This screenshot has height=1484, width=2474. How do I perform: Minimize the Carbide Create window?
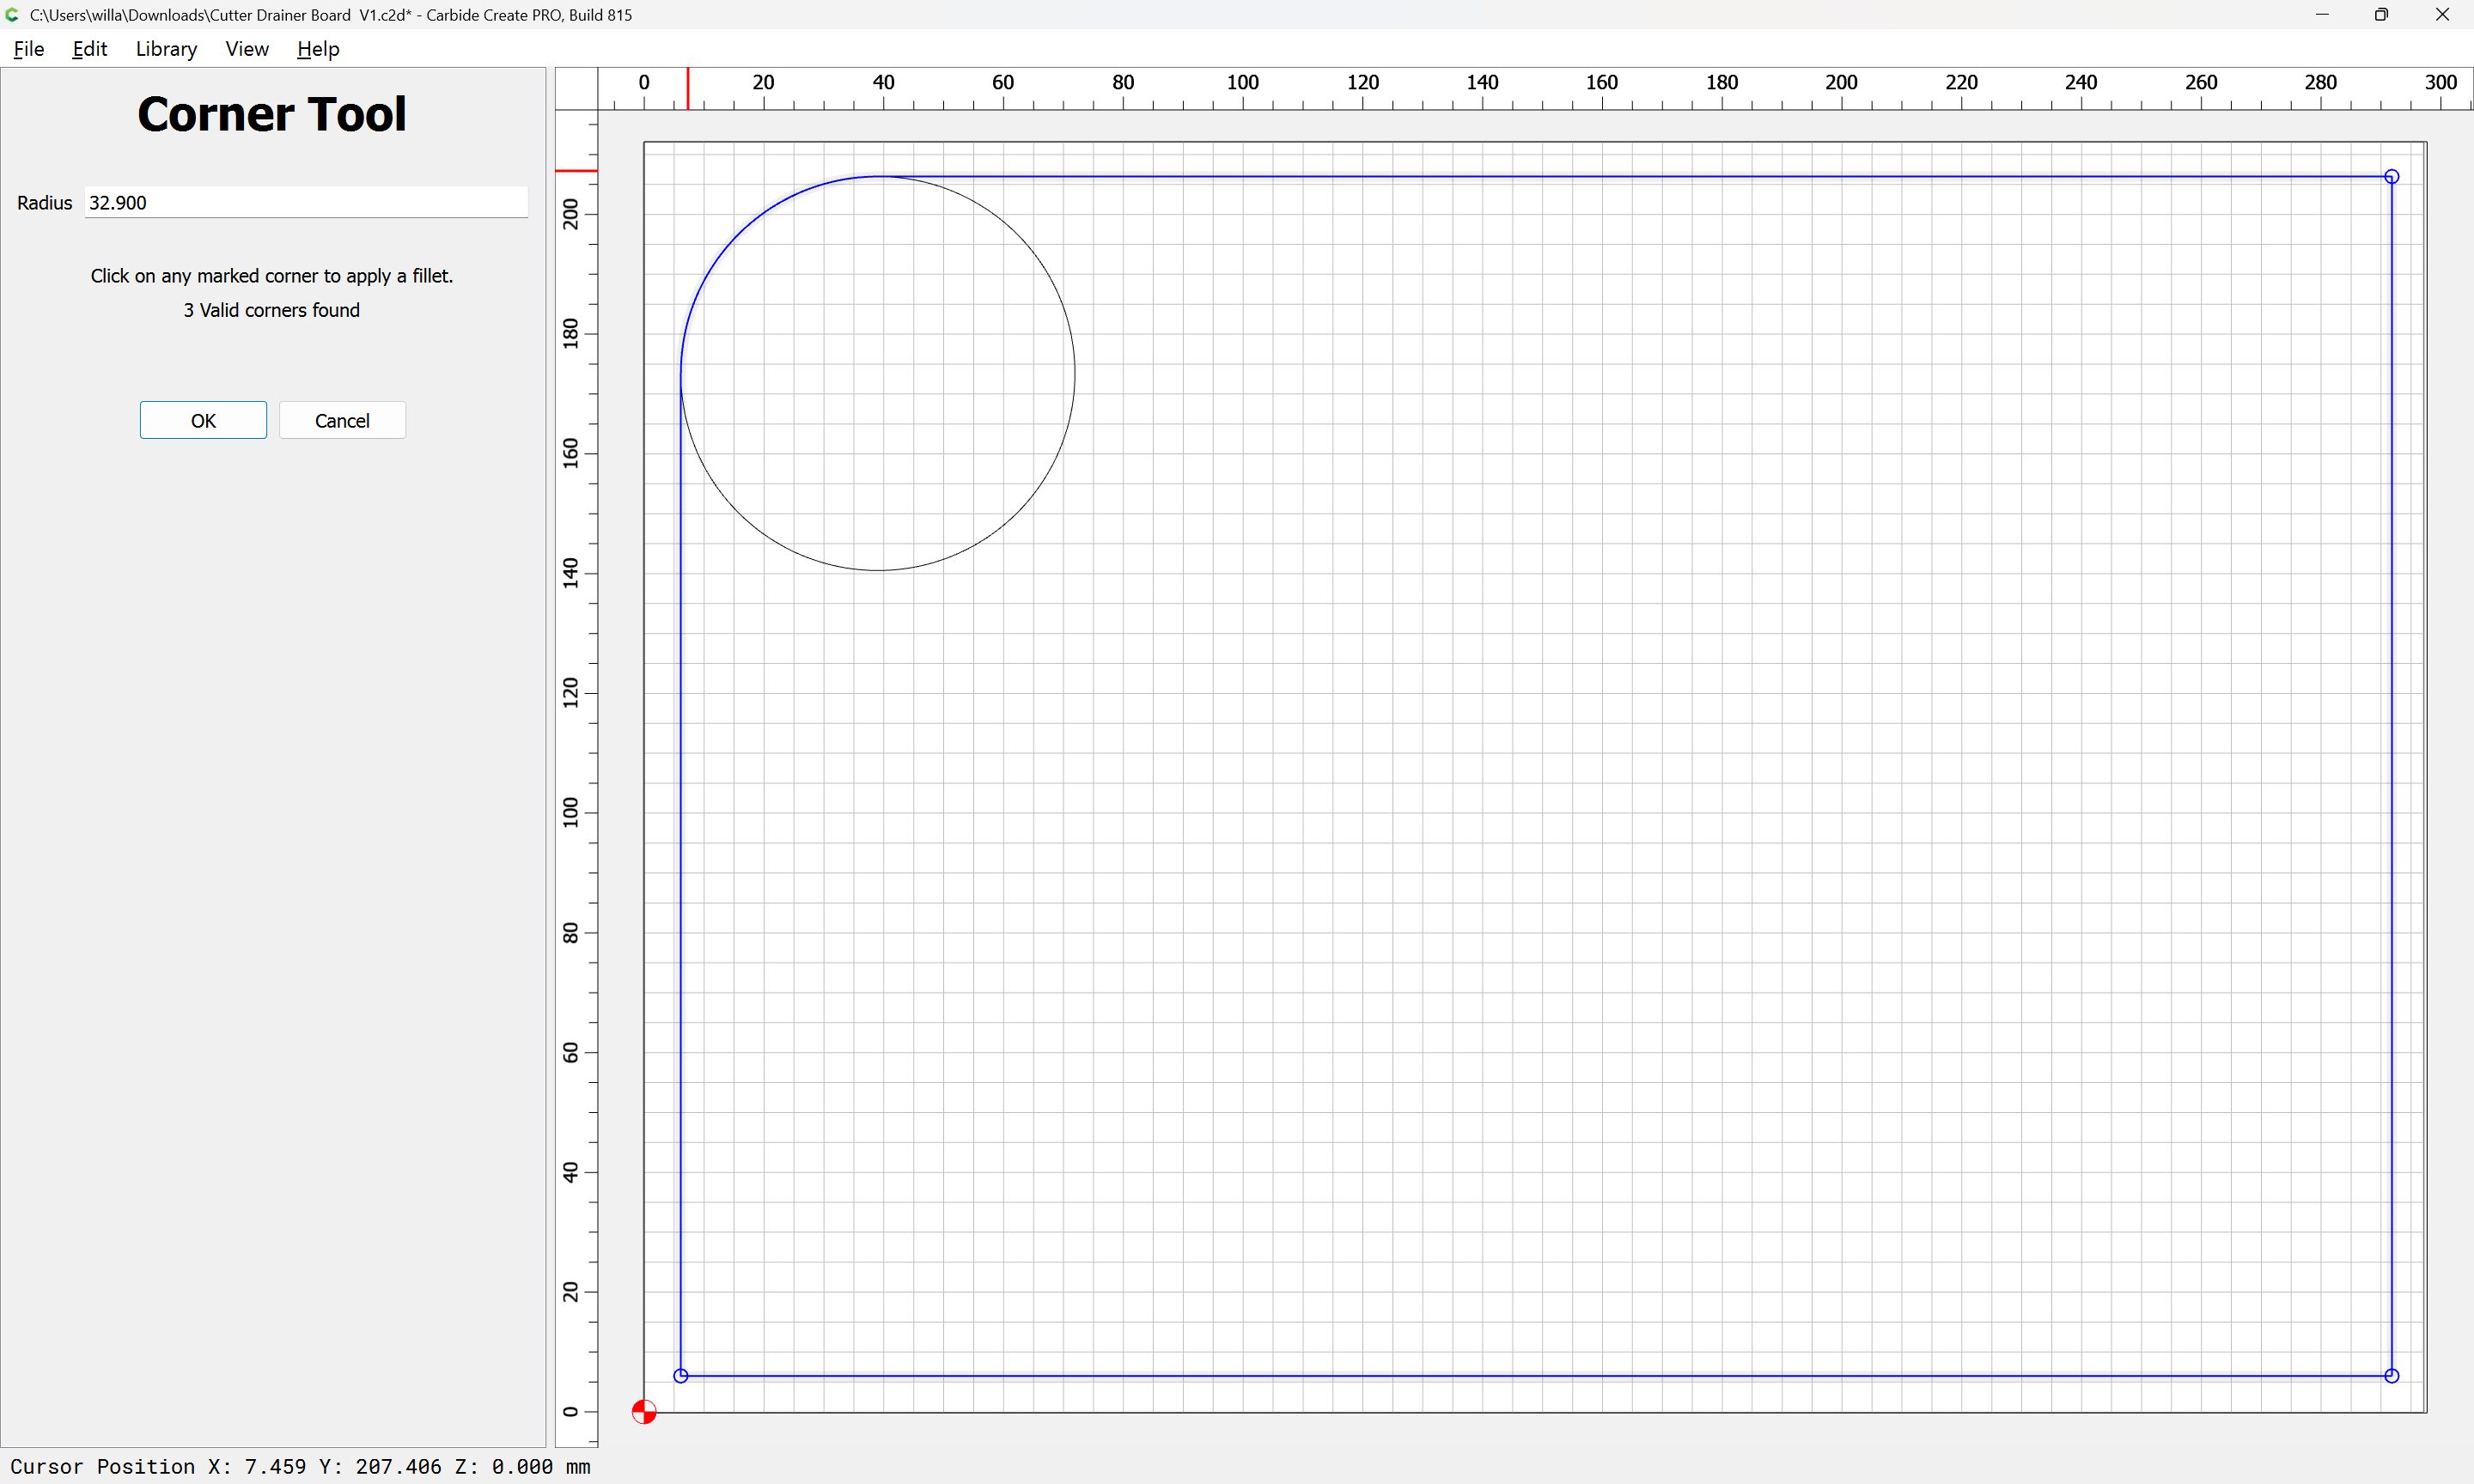[x=2322, y=15]
